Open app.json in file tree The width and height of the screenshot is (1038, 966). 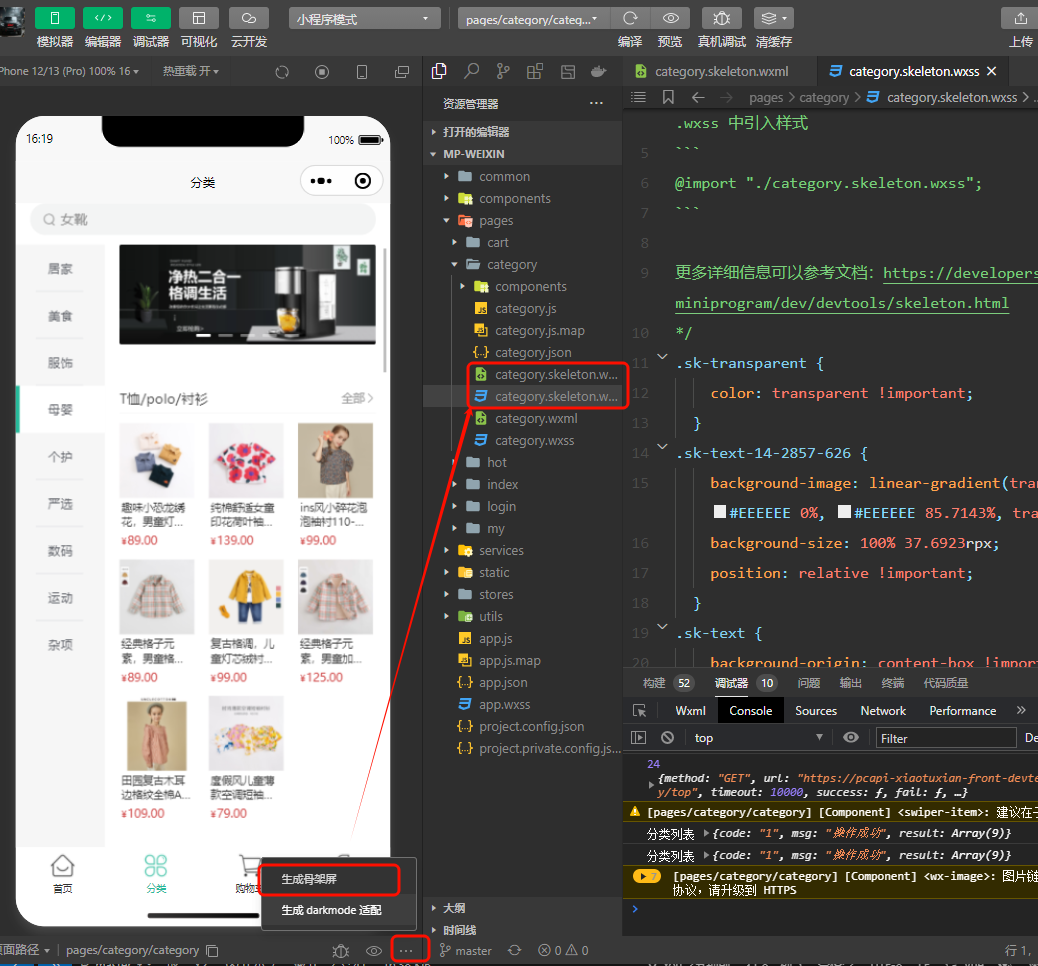click(x=503, y=683)
